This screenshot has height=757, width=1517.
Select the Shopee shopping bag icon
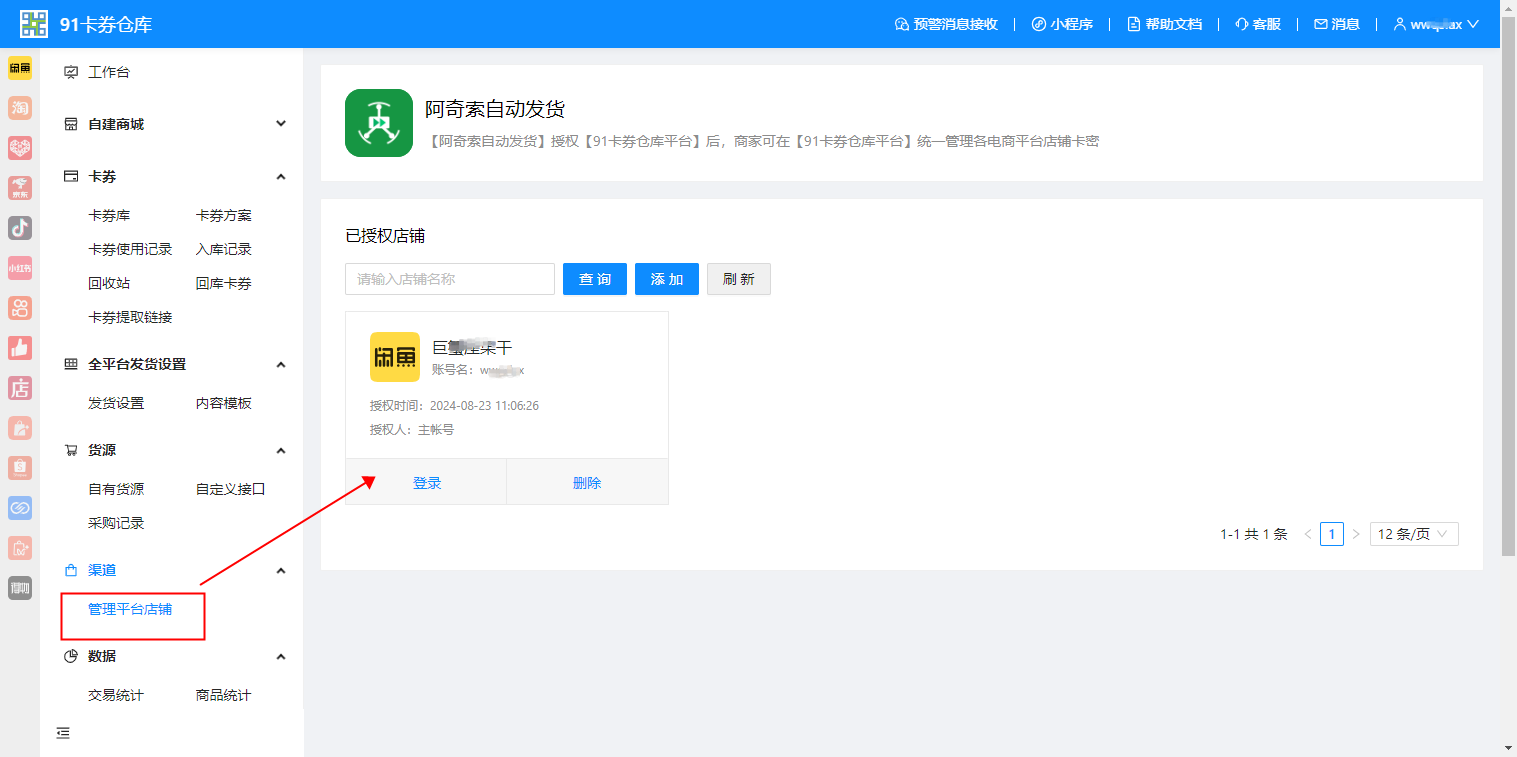coord(20,468)
